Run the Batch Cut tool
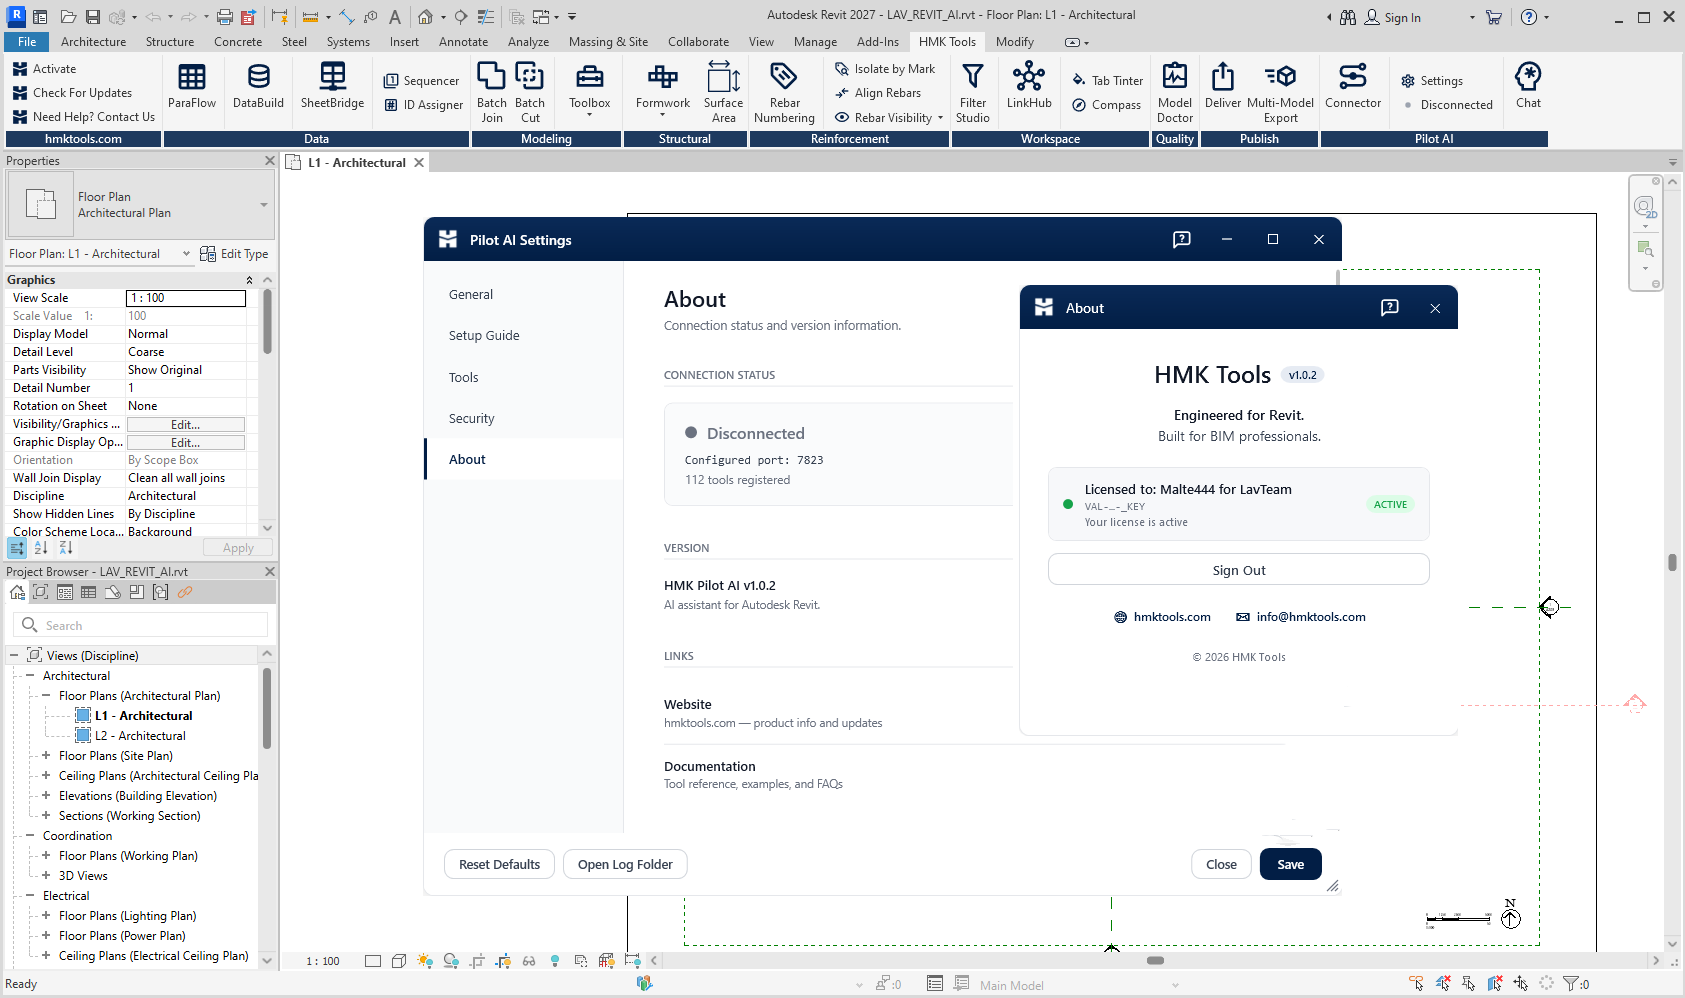1685x998 pixels. click(x=530, y=92)
